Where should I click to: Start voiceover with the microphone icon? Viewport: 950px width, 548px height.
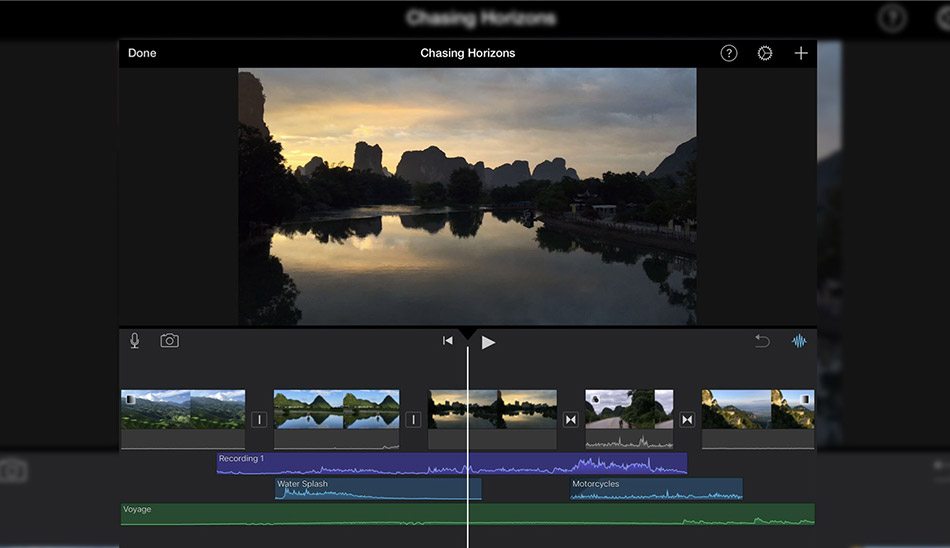(135, 341)
